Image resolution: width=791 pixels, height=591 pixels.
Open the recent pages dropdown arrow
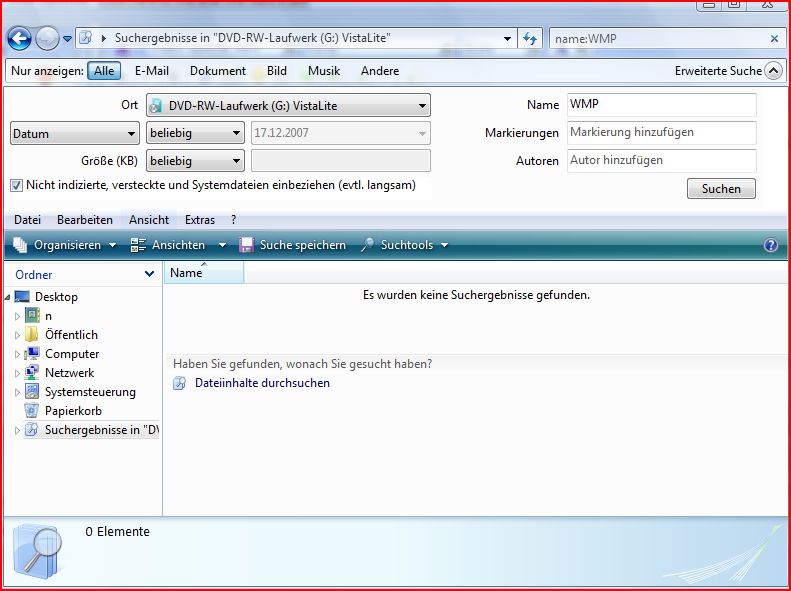tap(67, 39)
